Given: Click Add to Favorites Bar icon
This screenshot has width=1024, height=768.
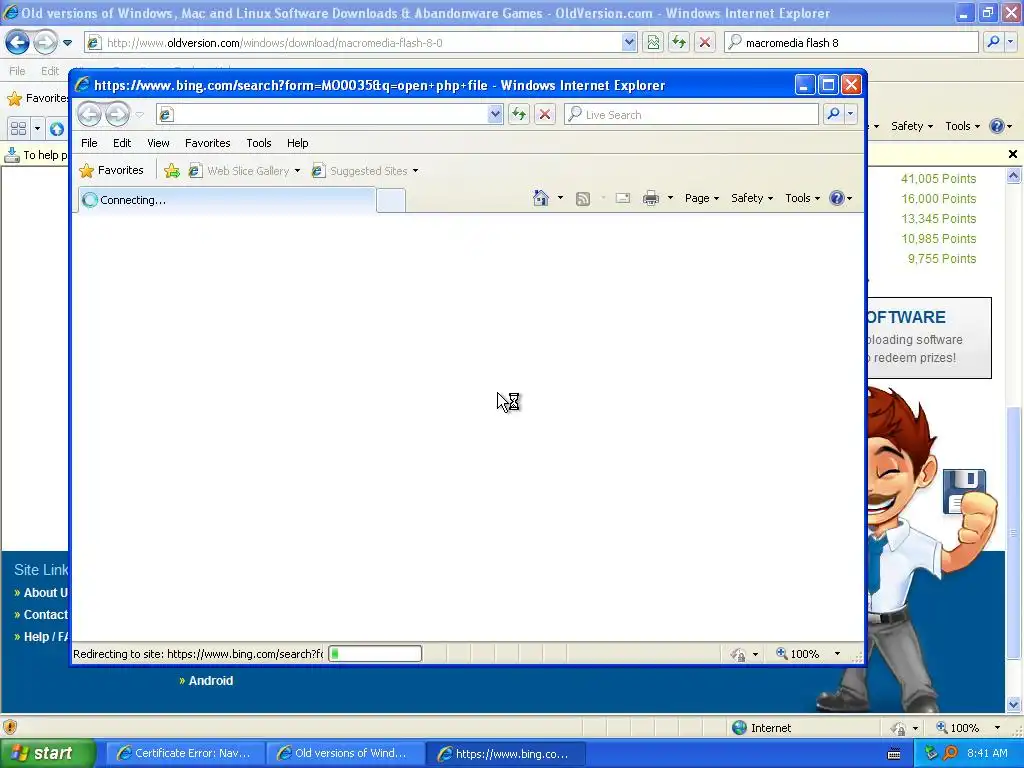Looking at the screenshot, I should [172, 170].
